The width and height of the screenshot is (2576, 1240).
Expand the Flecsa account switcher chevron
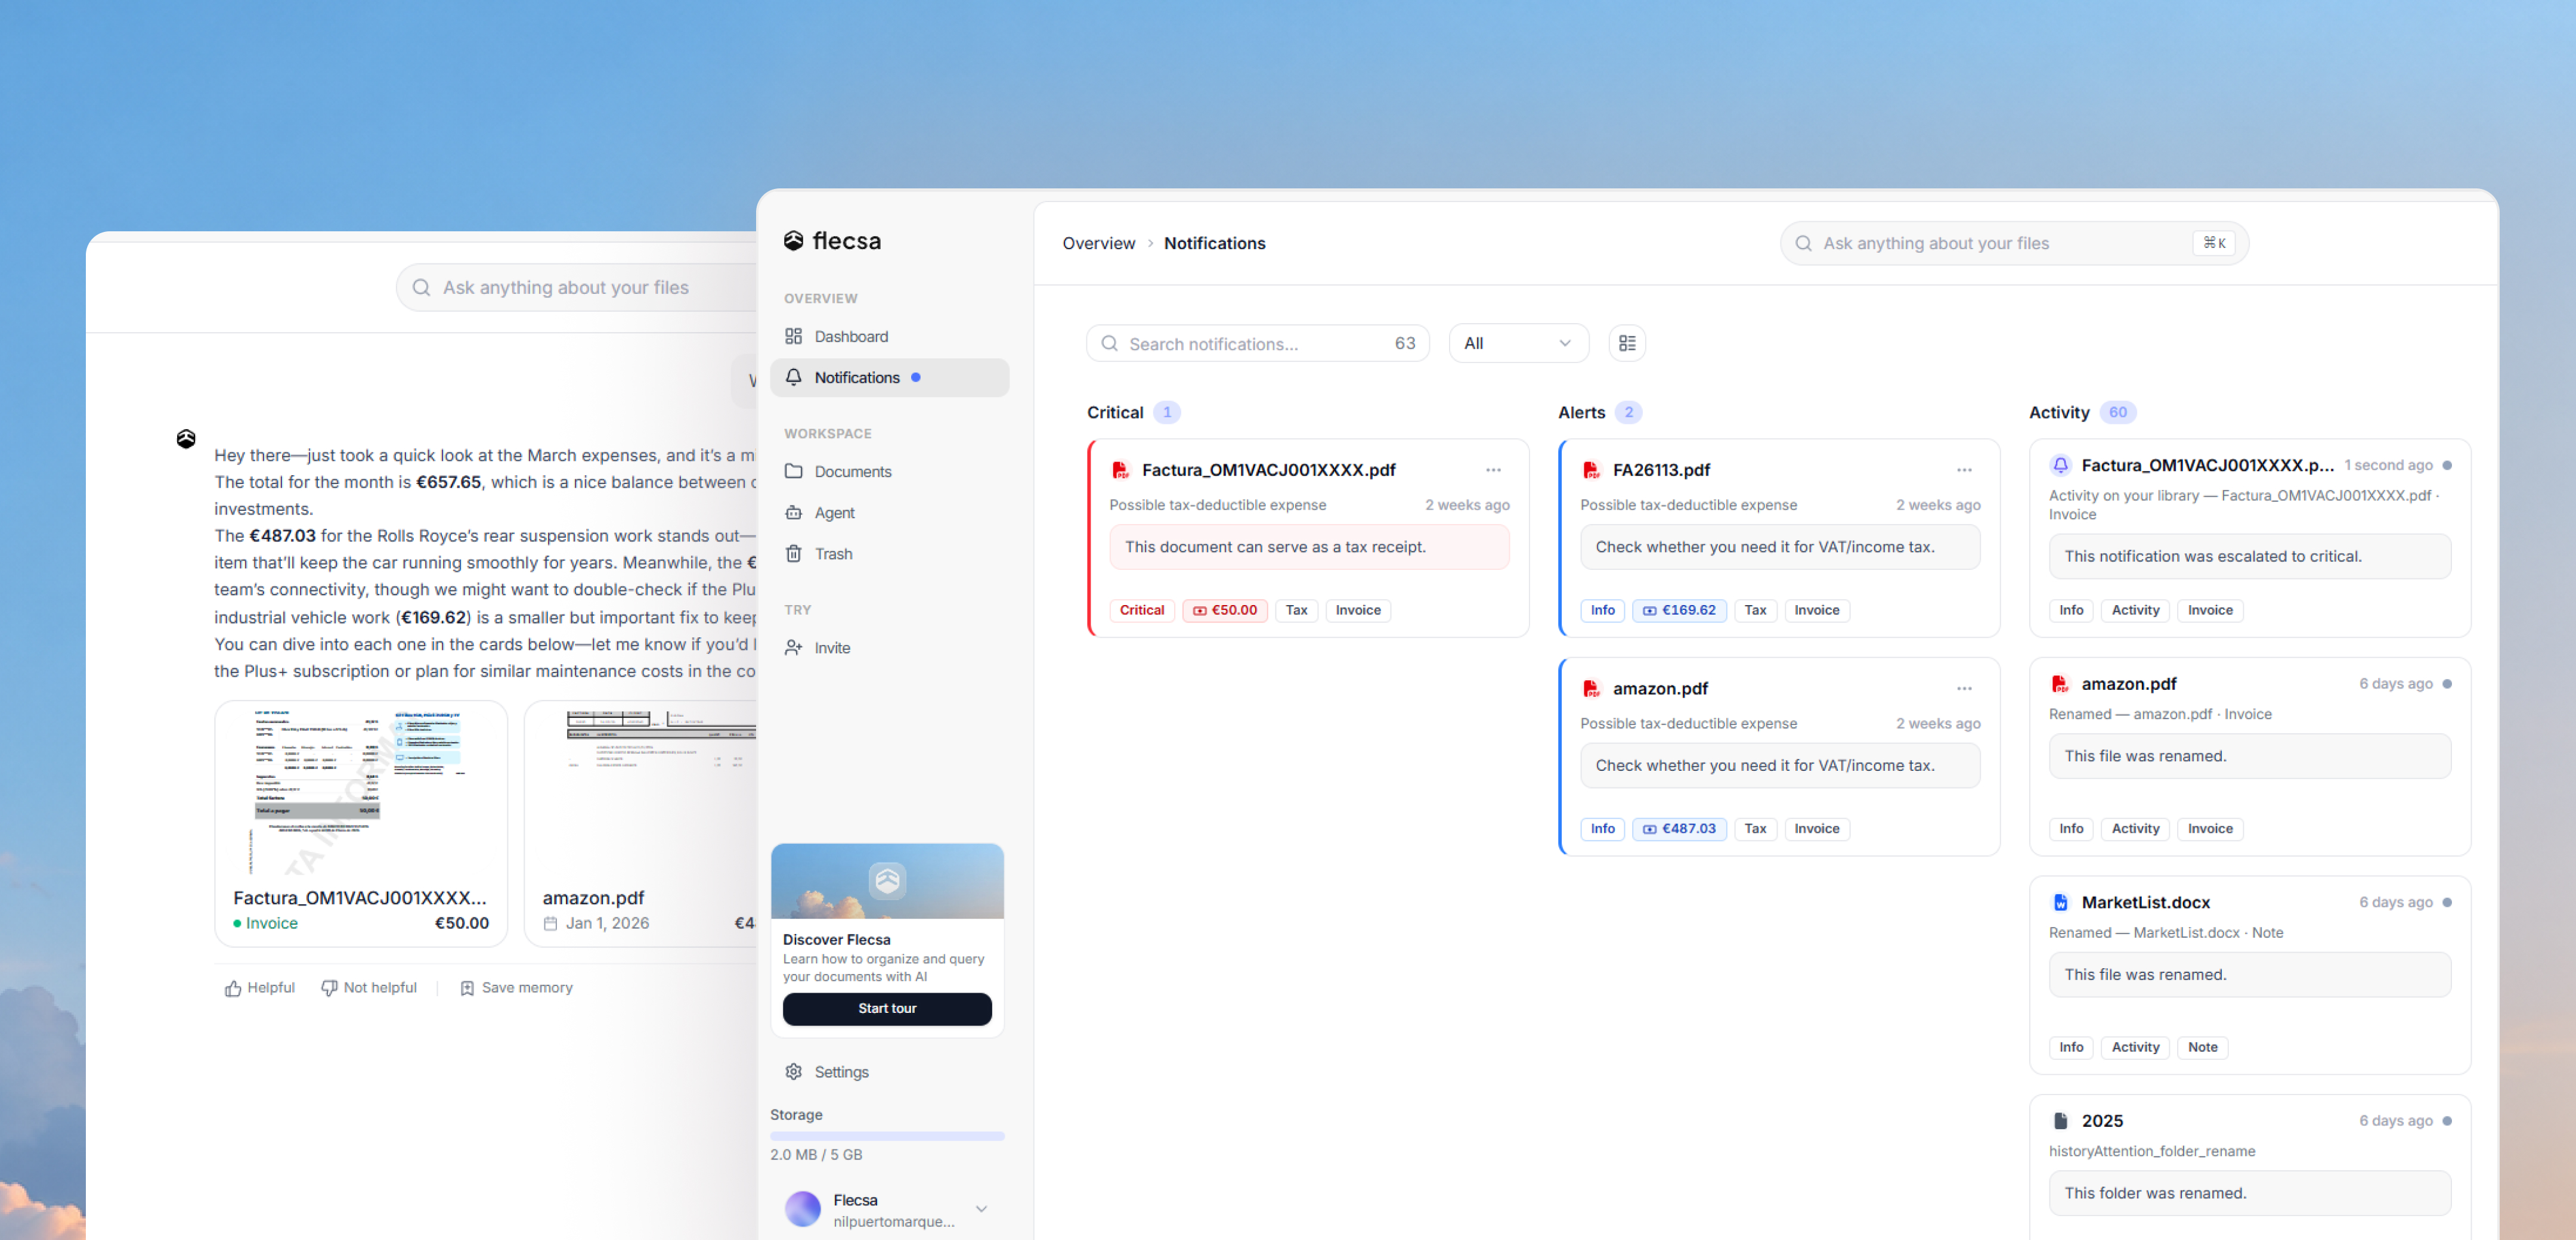coord(981,1208)
